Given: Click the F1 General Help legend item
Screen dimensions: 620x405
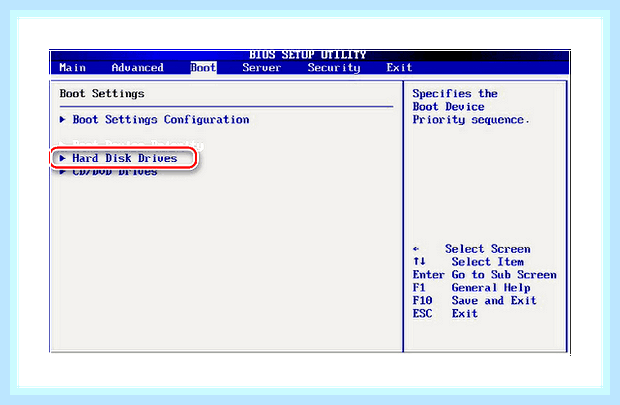Looking at the screenshot, I should coord(471,288).
